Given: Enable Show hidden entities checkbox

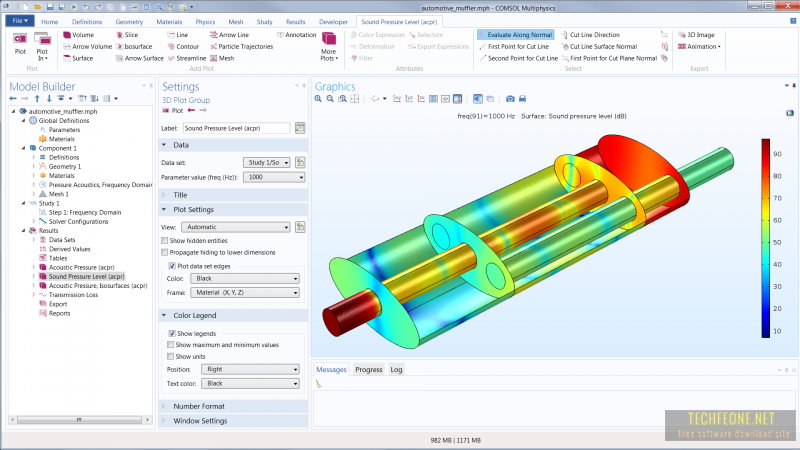Looking at the screenshot, I should pyautogui.click(x=164, y=240).
